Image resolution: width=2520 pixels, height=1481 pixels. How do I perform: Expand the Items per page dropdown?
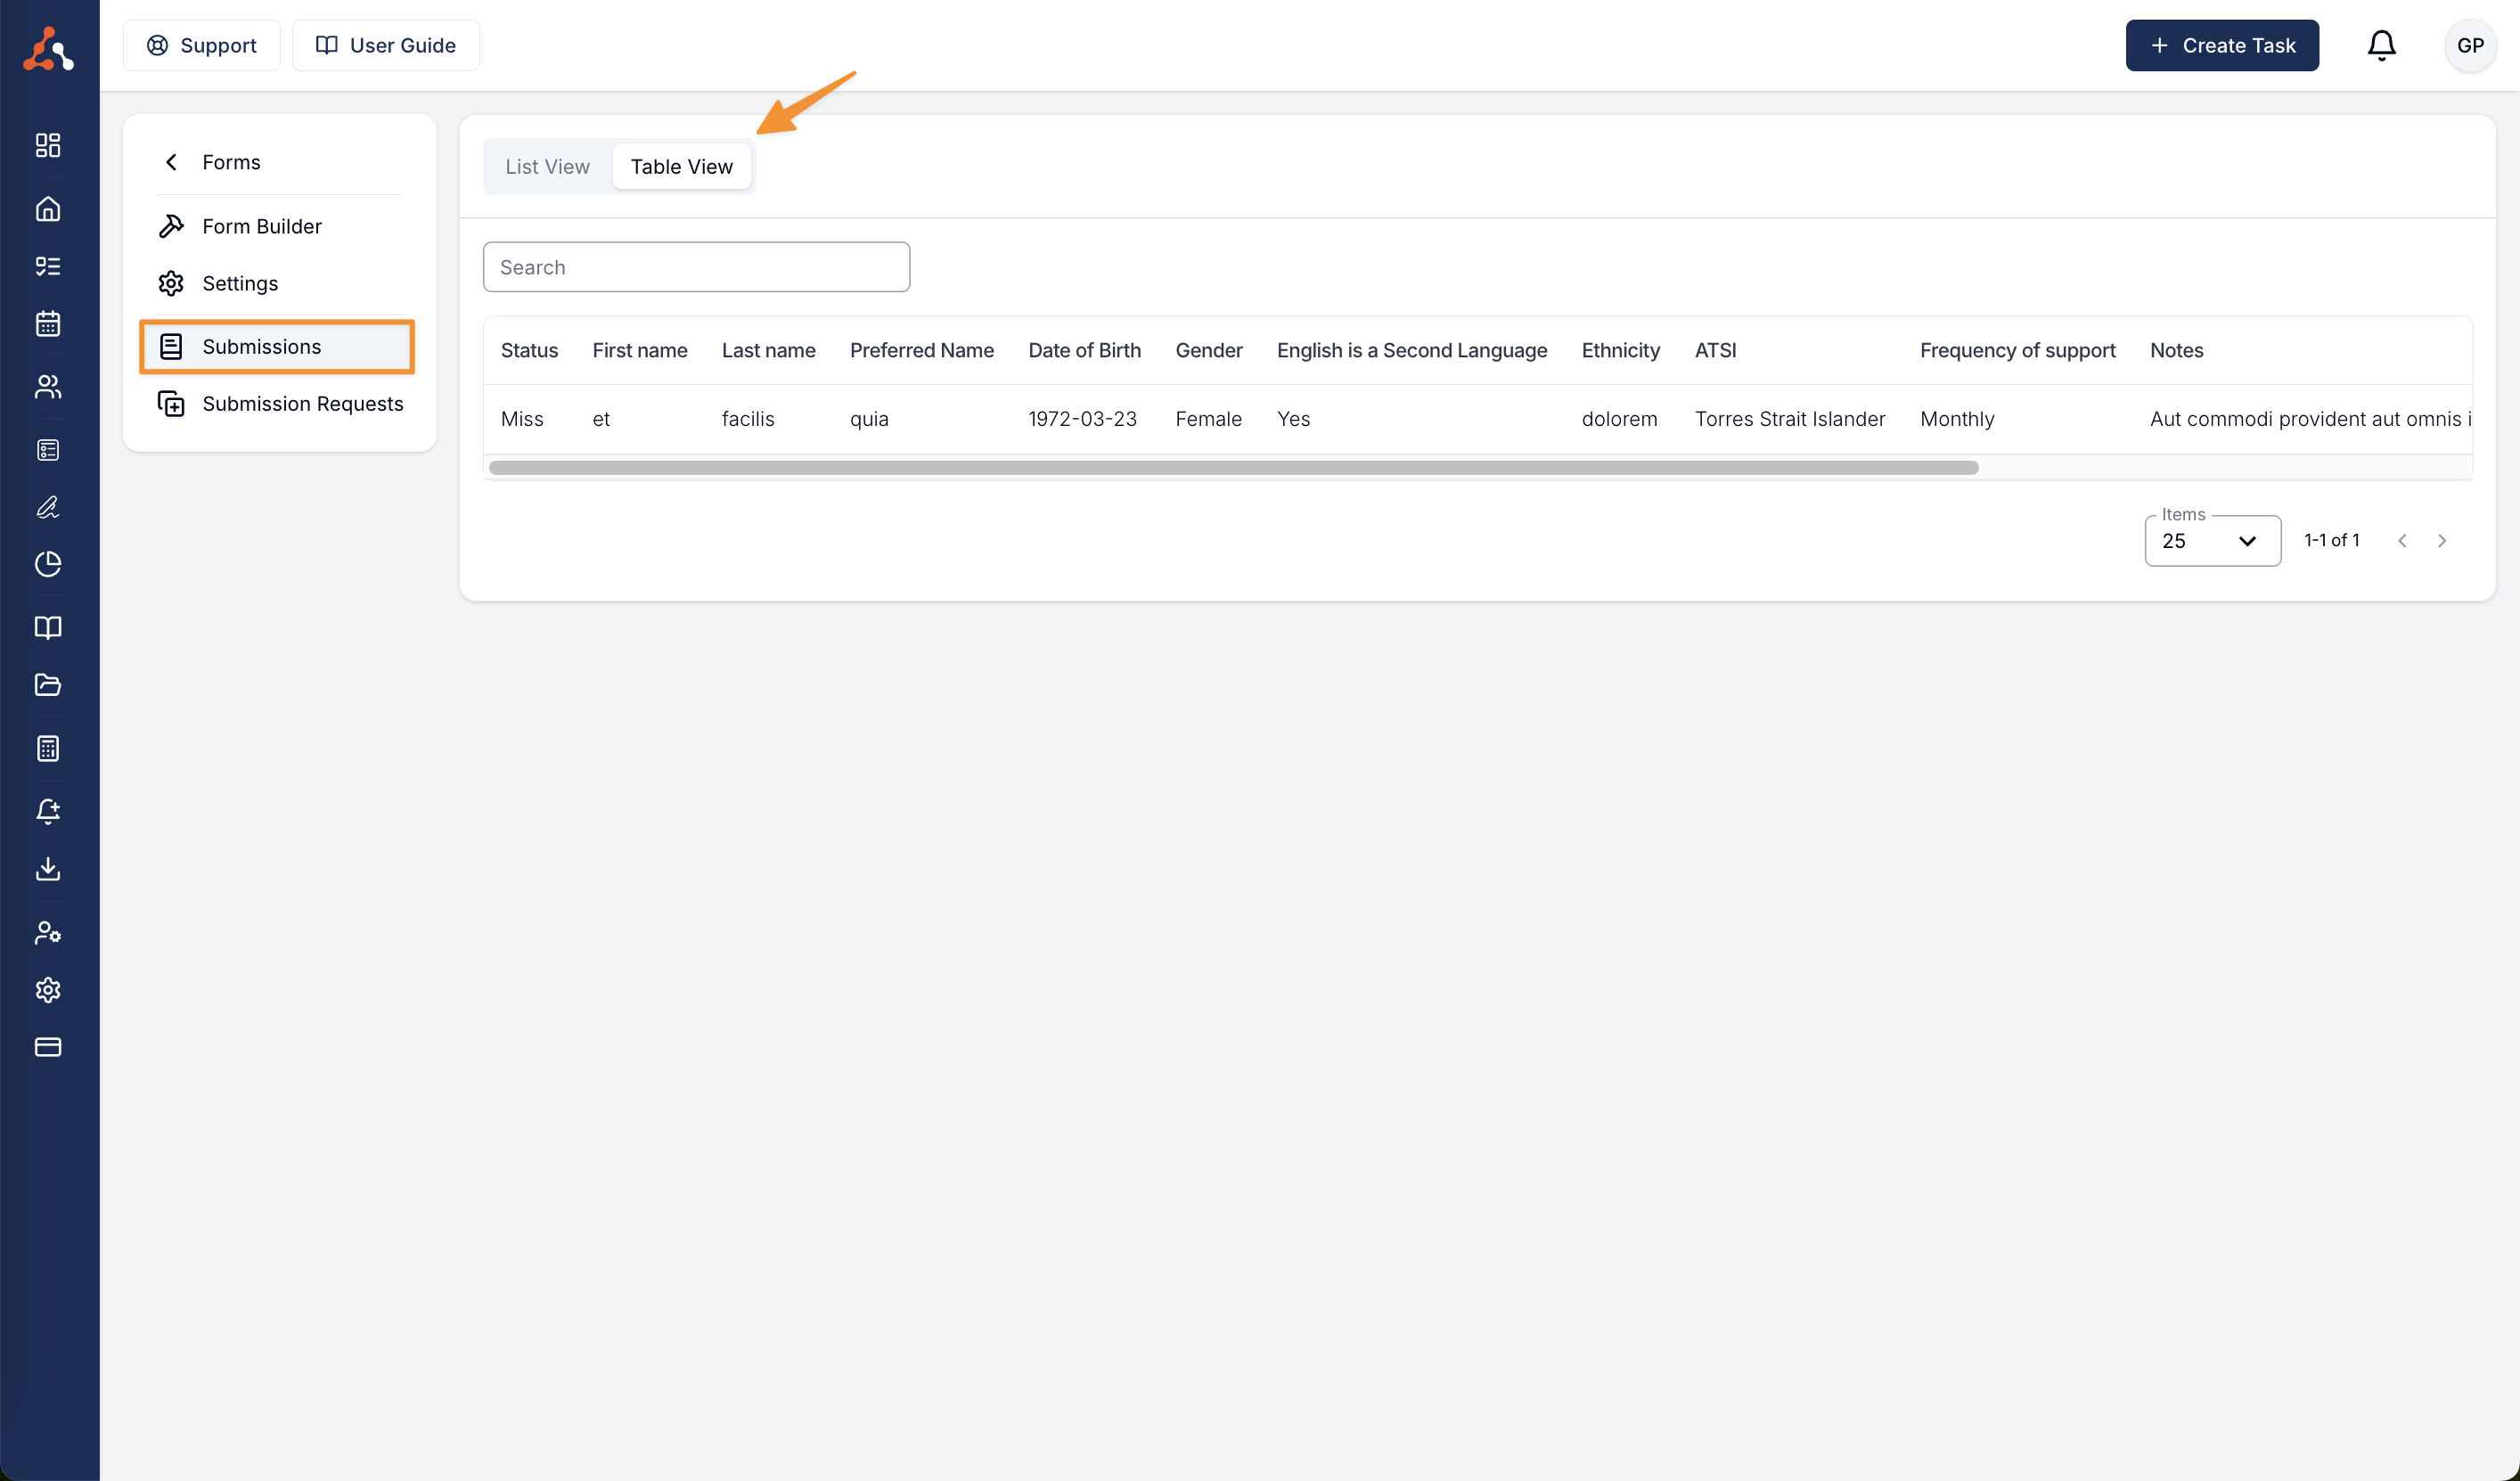click(x=2211, y=541)
